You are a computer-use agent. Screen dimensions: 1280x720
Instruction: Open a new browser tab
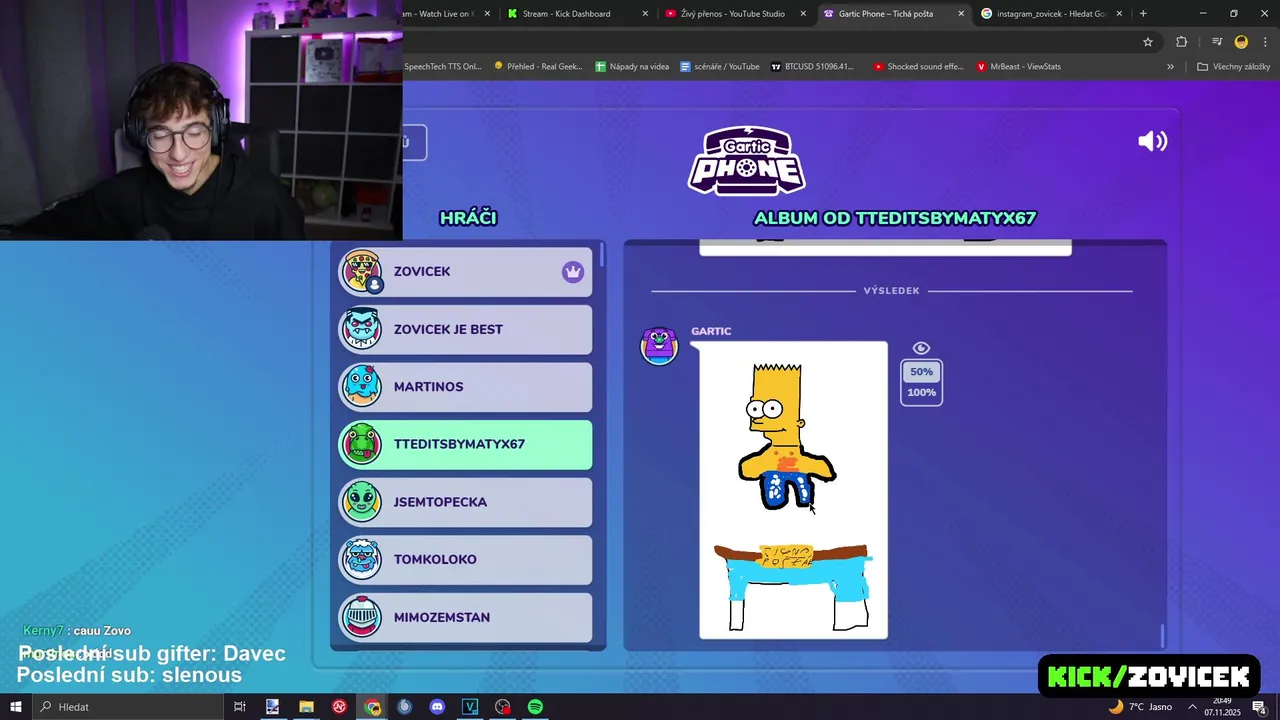point(1143,14)
